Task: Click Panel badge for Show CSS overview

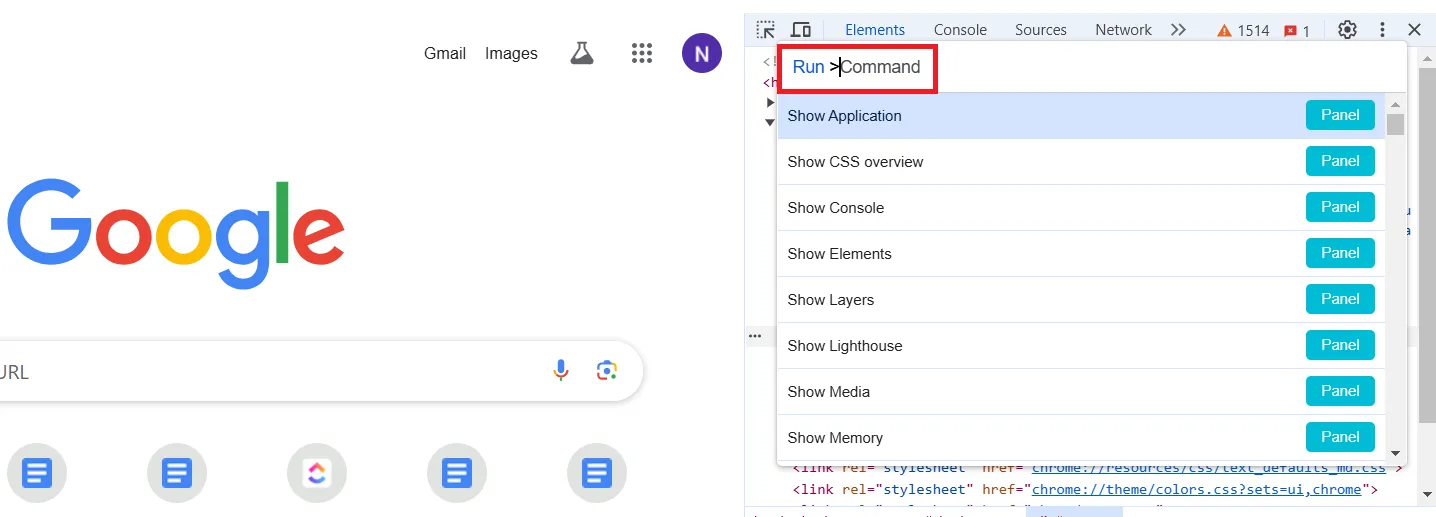Action: (x=1340, y=161)
